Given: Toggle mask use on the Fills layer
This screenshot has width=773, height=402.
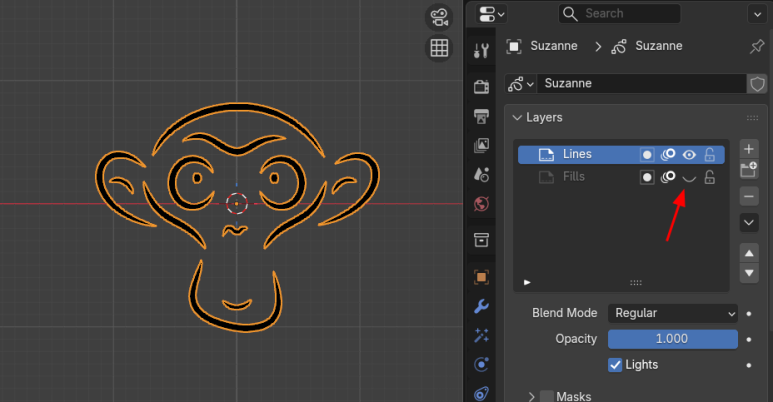Looking at the screenshot, I should (647, 177).
